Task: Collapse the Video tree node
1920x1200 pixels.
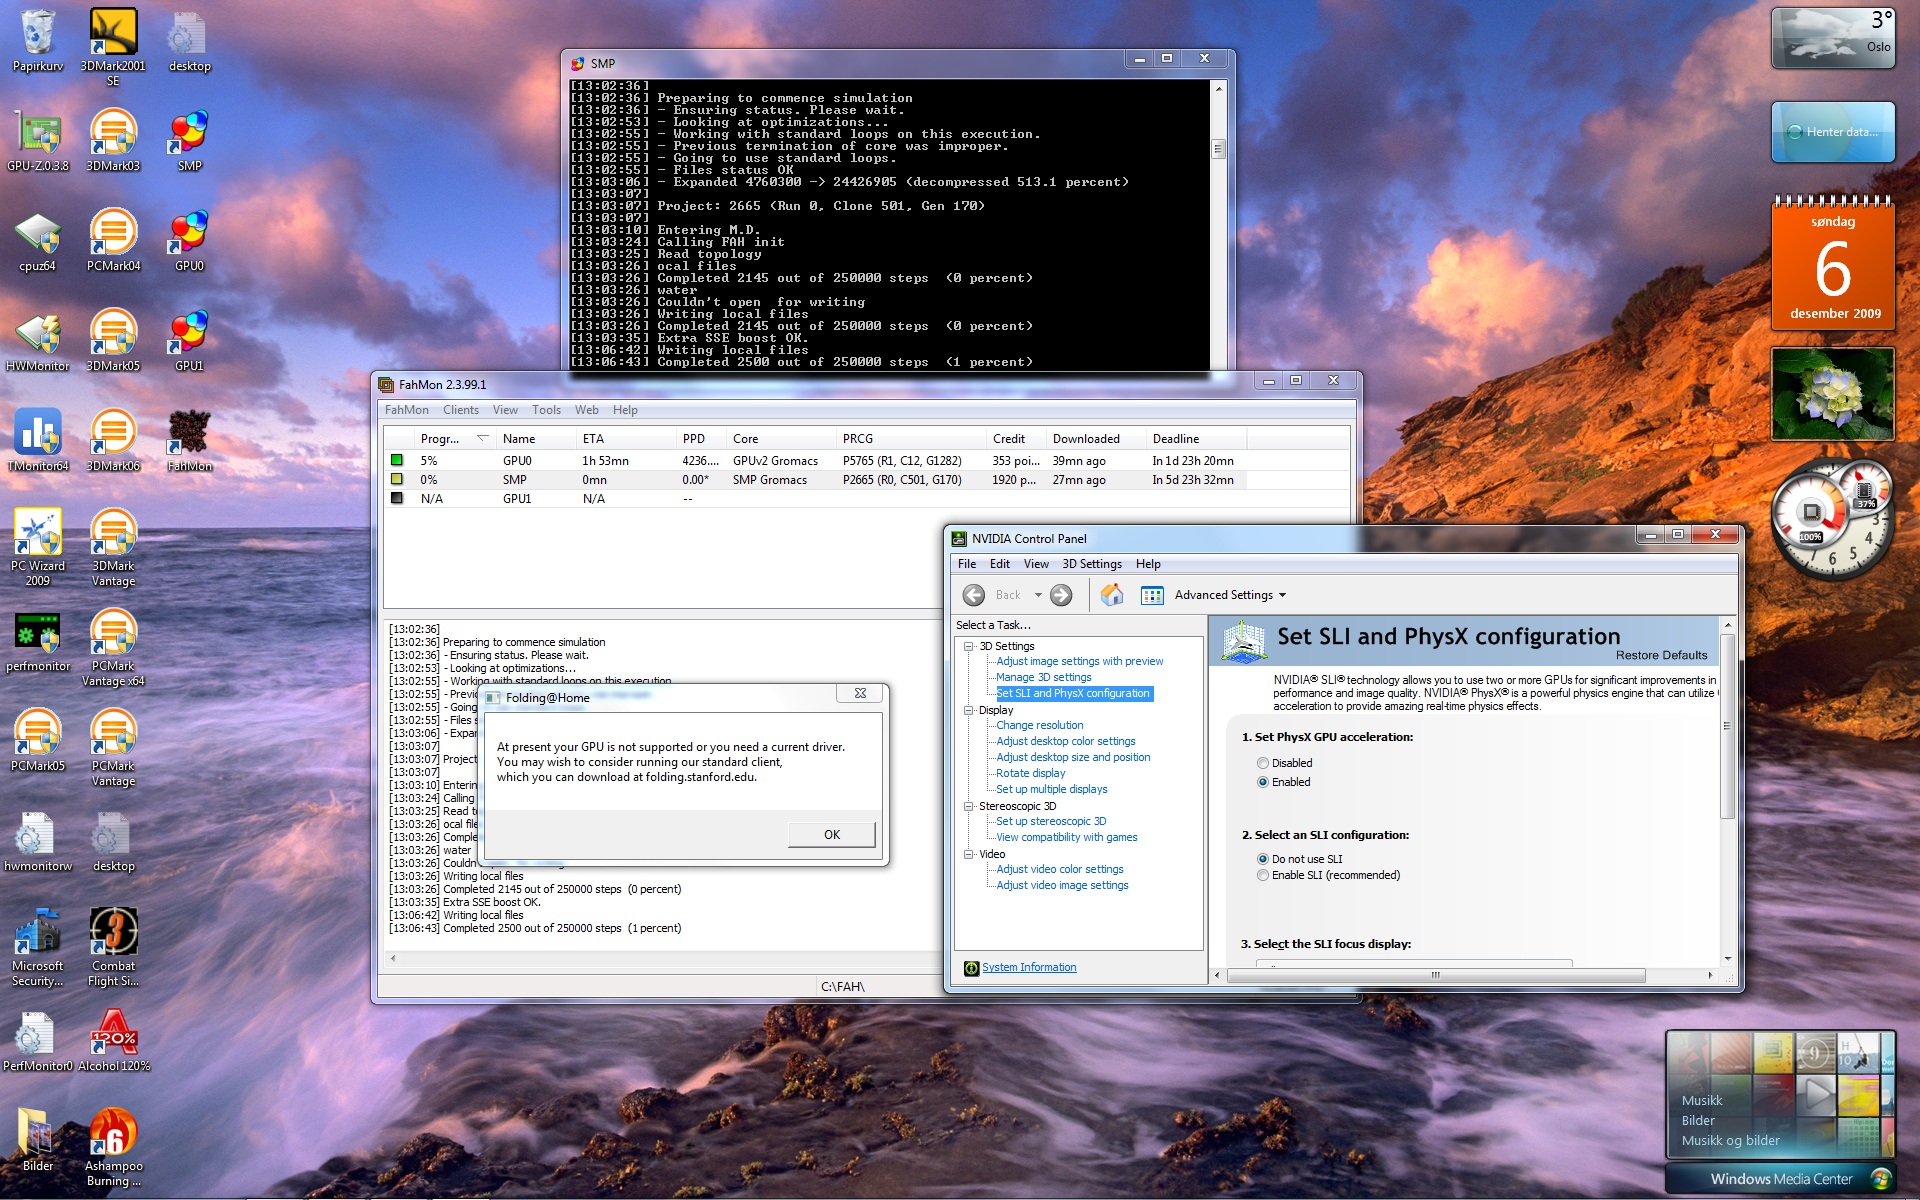Action: coord(969,854)
